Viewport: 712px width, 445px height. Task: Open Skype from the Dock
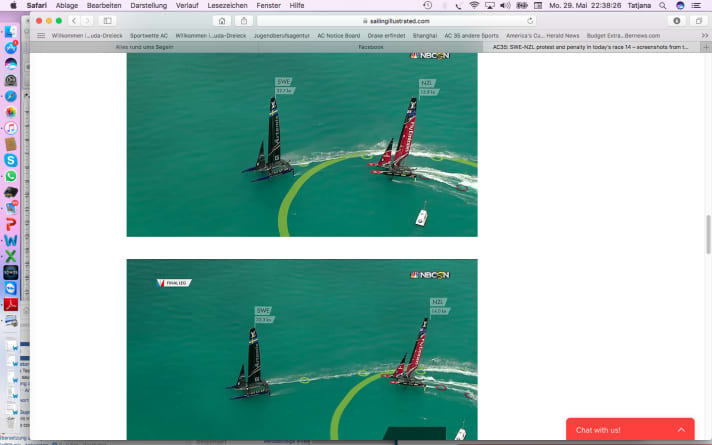coord(10,160)
